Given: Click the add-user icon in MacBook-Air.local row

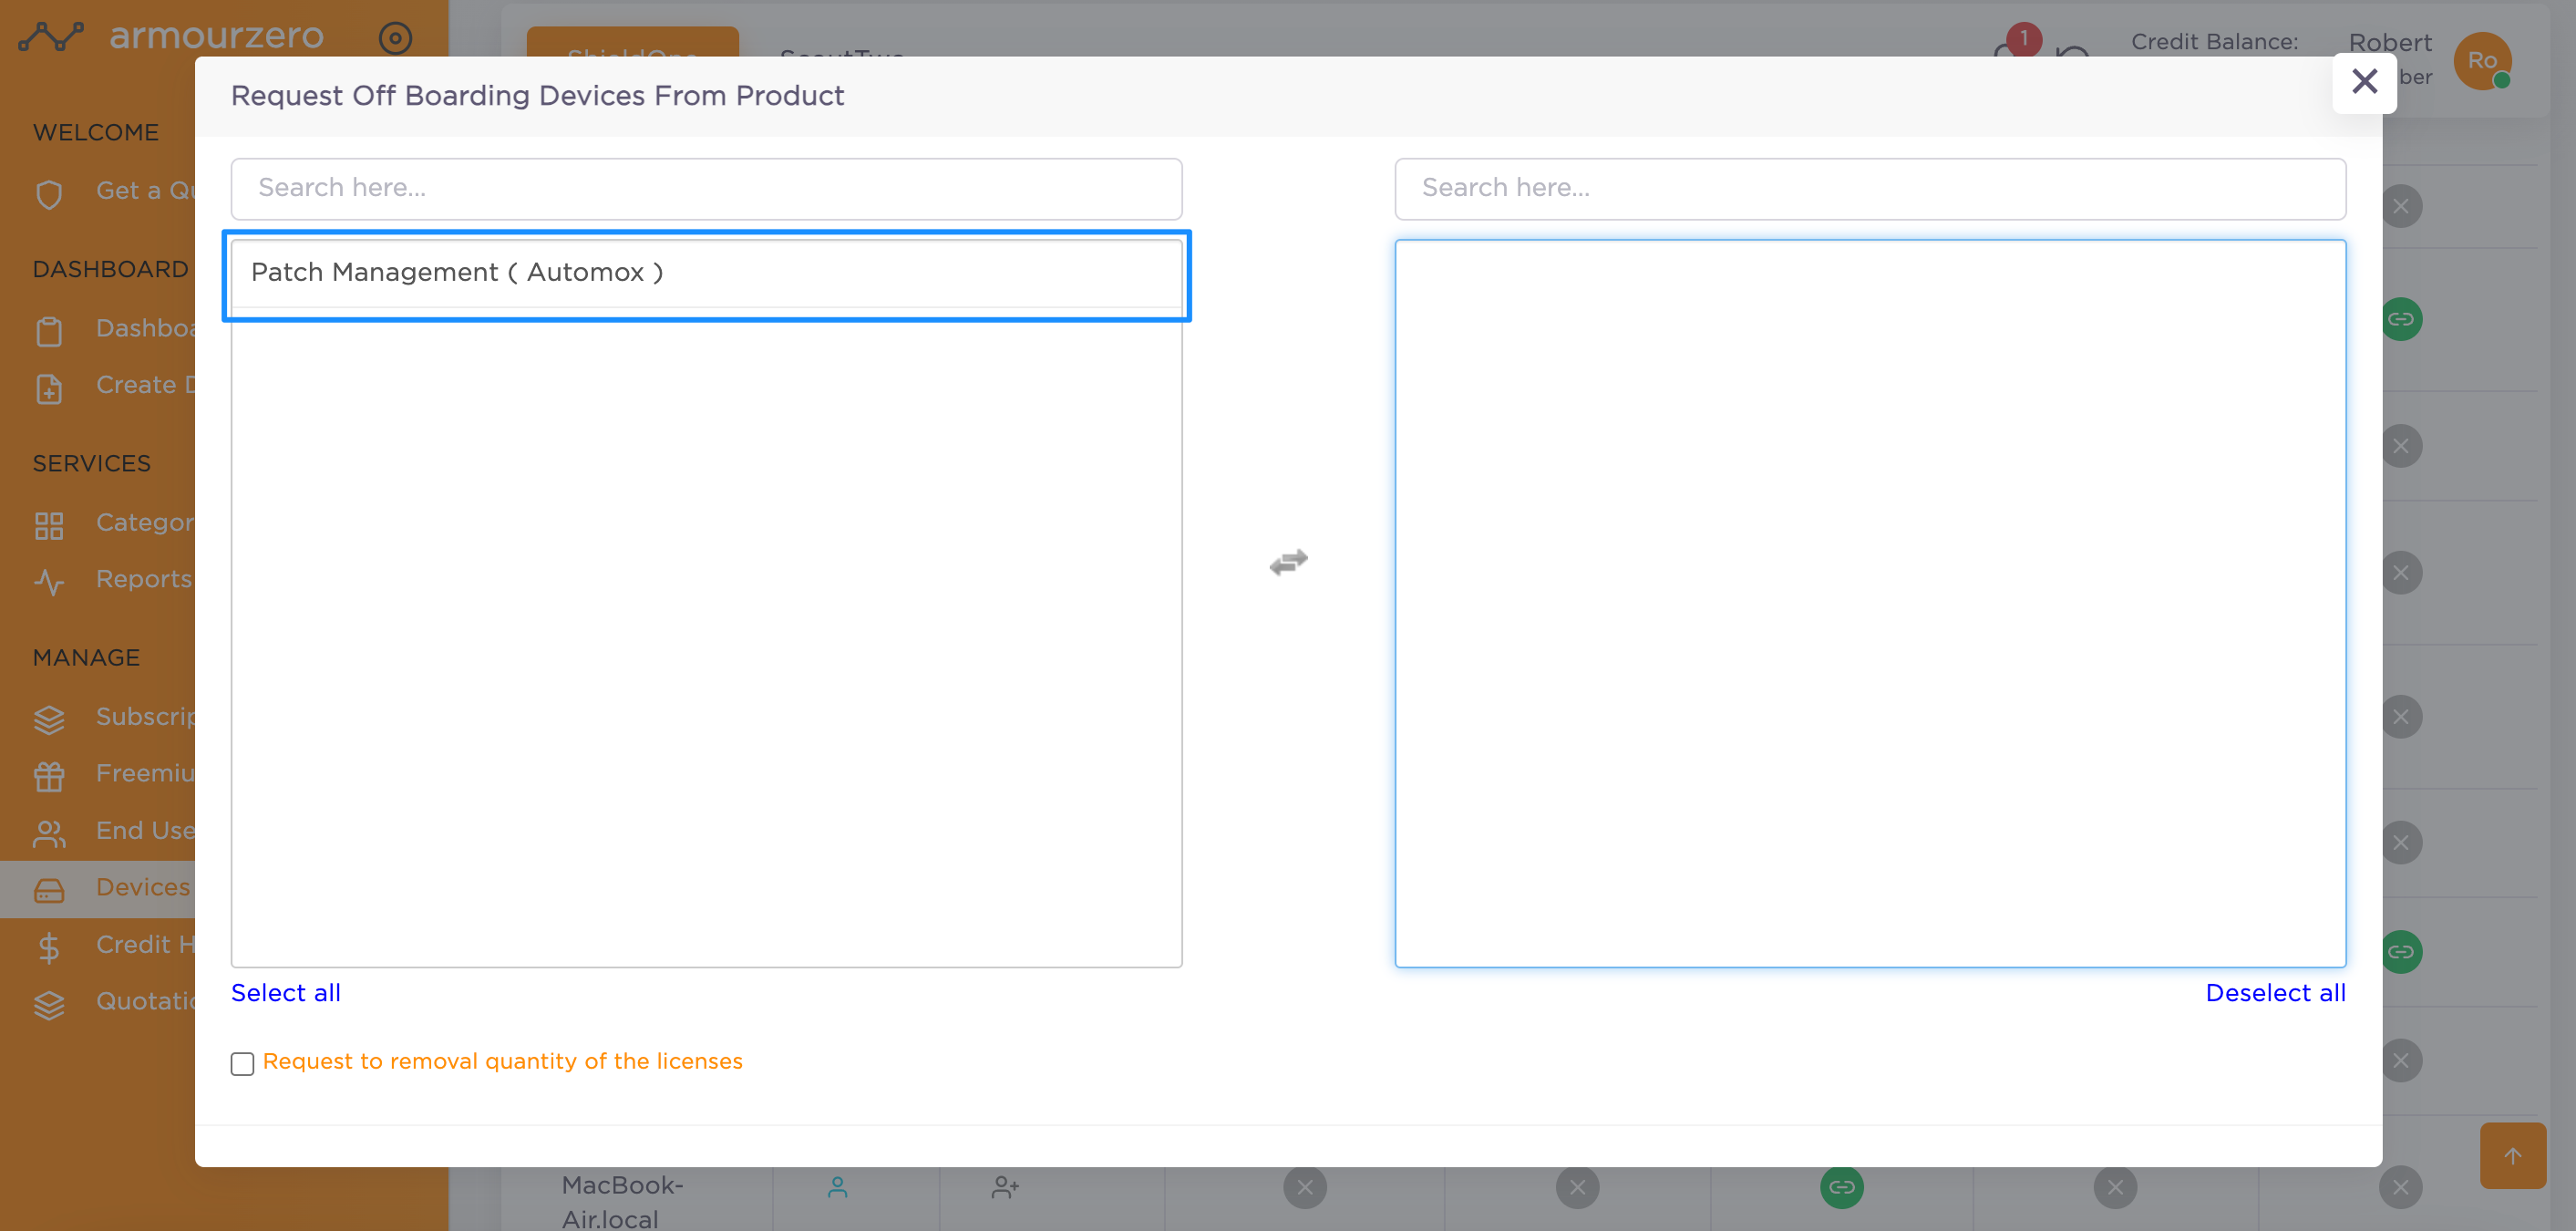Looking at the screenshot, I should click(1005, 1187).
